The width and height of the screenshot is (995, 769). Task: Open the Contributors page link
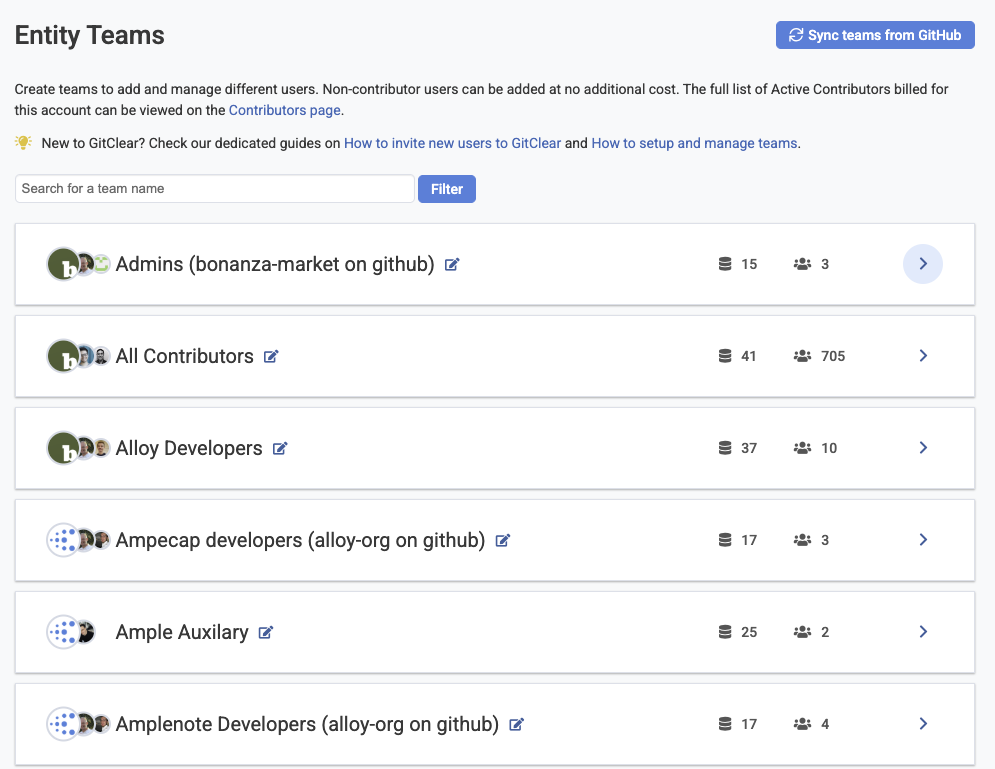[284, 110]
